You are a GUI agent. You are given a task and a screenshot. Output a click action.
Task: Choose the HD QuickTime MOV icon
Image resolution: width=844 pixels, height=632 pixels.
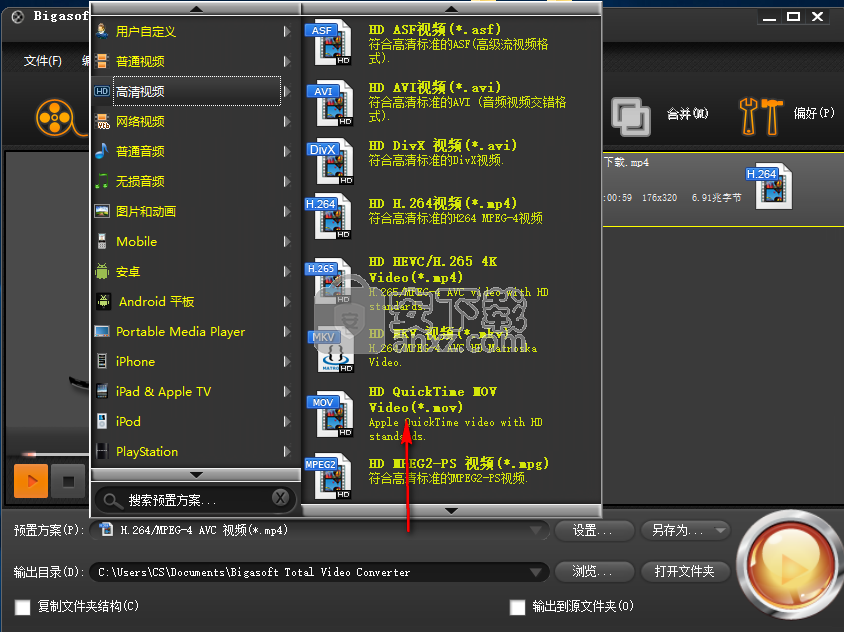(330, 415)
